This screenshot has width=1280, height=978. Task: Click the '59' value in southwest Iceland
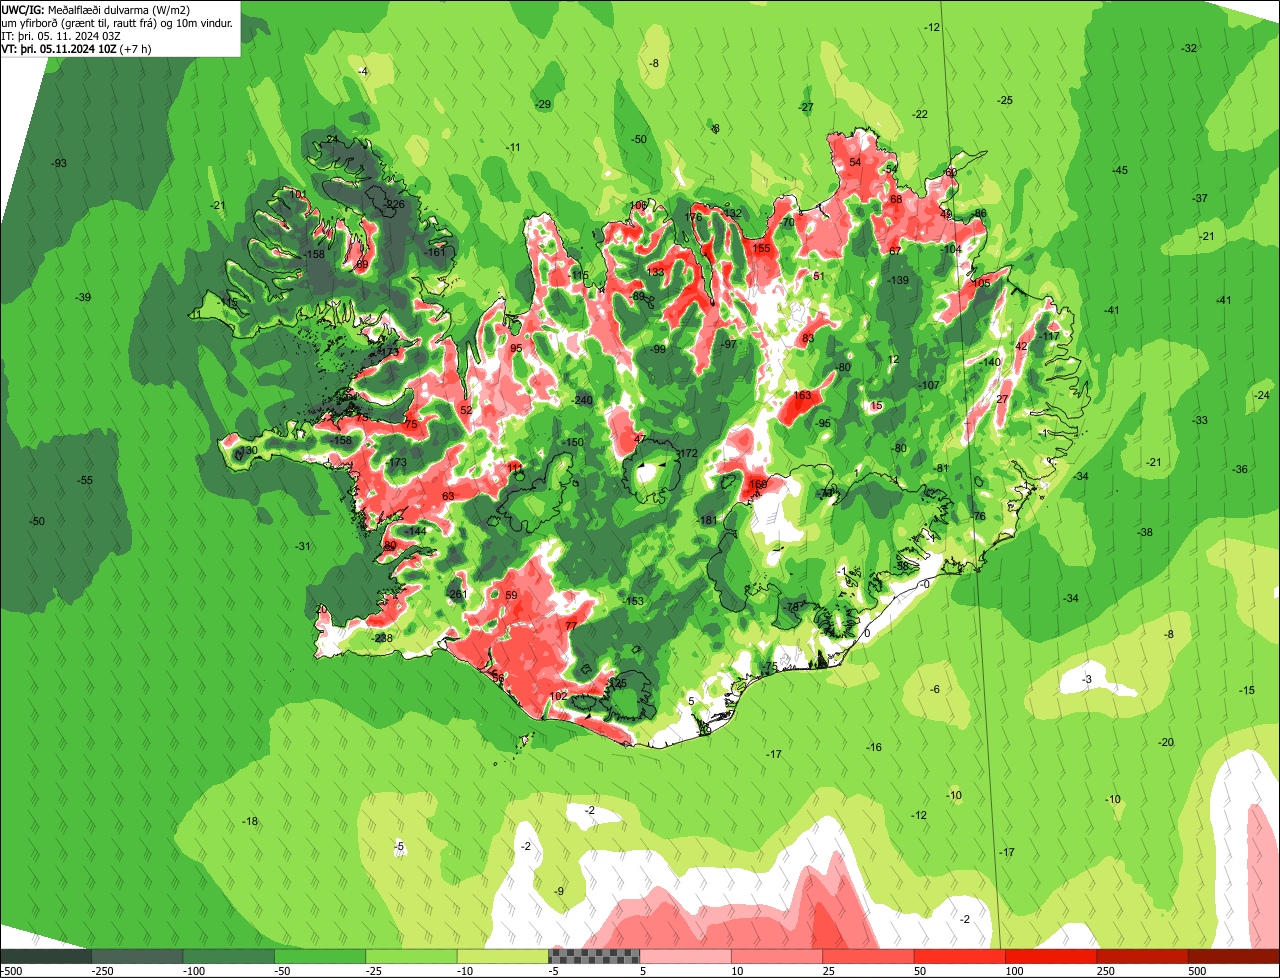512,595
